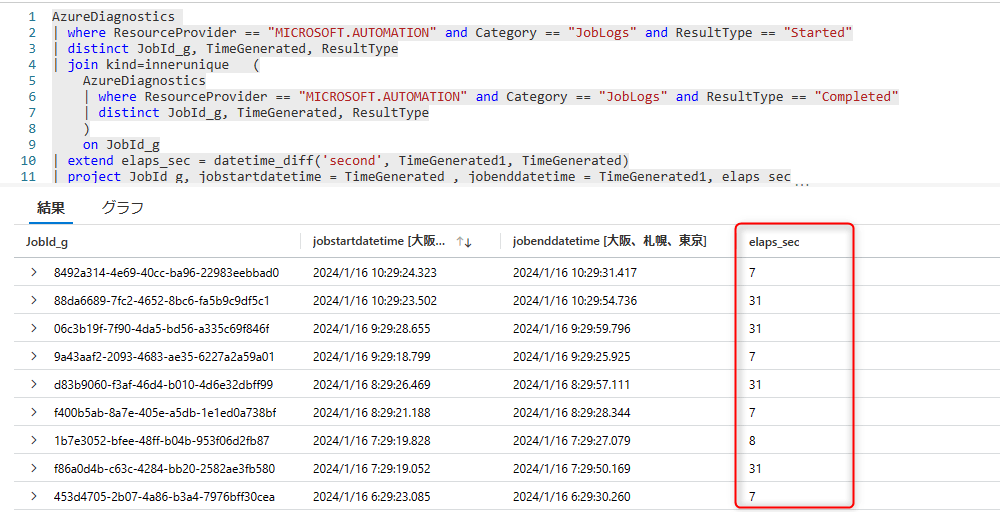The height and width of the screenshot is (512, 1000).
Task: Click job ID 1b7e3052-bfee-48ff-b04b-953f06d2fb87
Action: (161, 441)
